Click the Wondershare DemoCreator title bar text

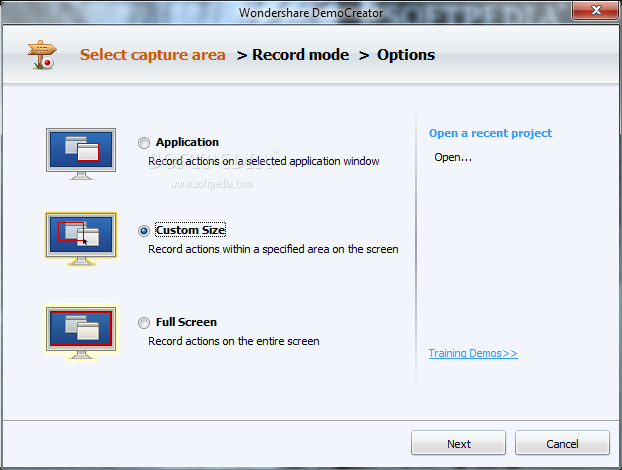(311, 13)
